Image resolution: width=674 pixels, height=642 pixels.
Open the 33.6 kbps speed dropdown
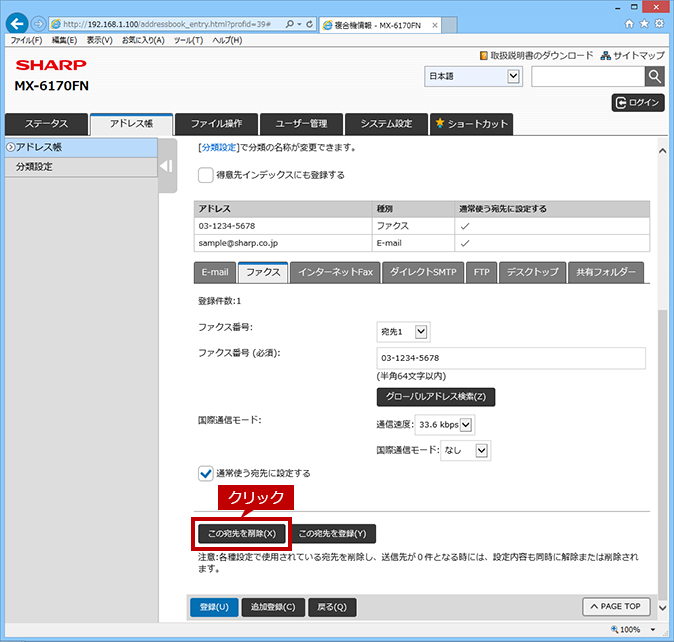click(445, 425)
